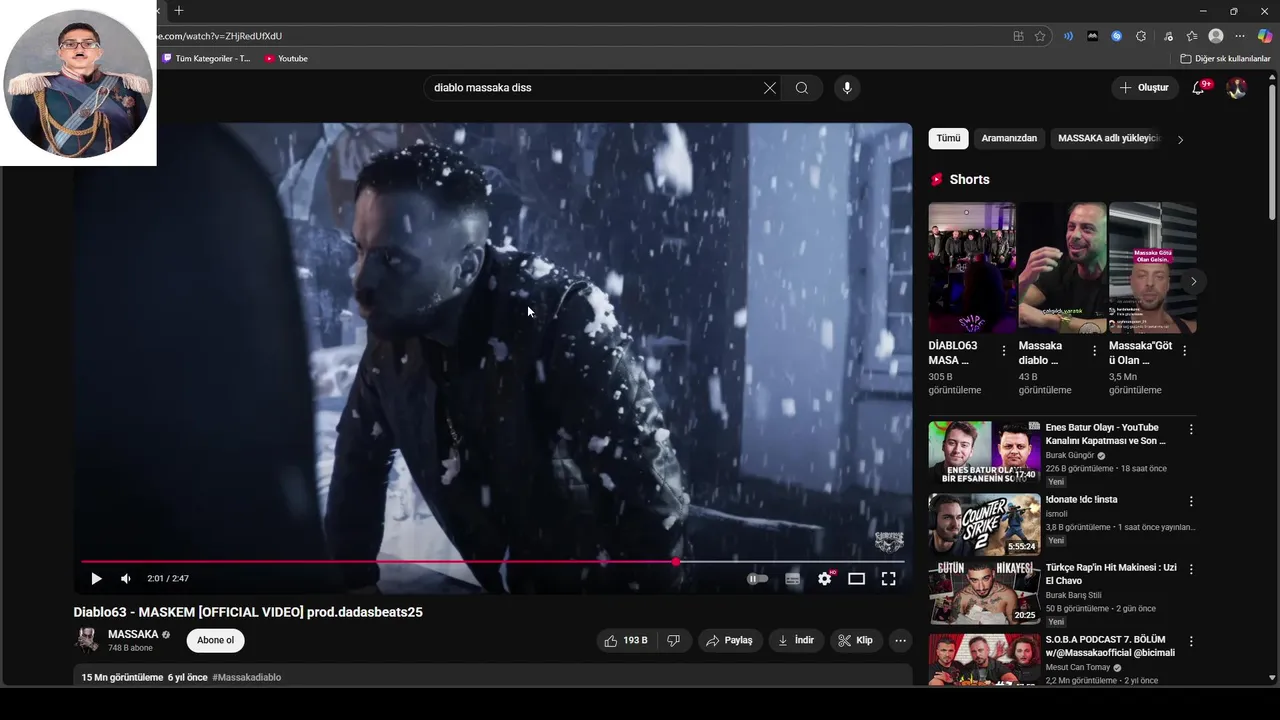Open options for S.O.B.A PODCAST video
Viewport: 1280px width, 720px height.
coord(1191,641)
